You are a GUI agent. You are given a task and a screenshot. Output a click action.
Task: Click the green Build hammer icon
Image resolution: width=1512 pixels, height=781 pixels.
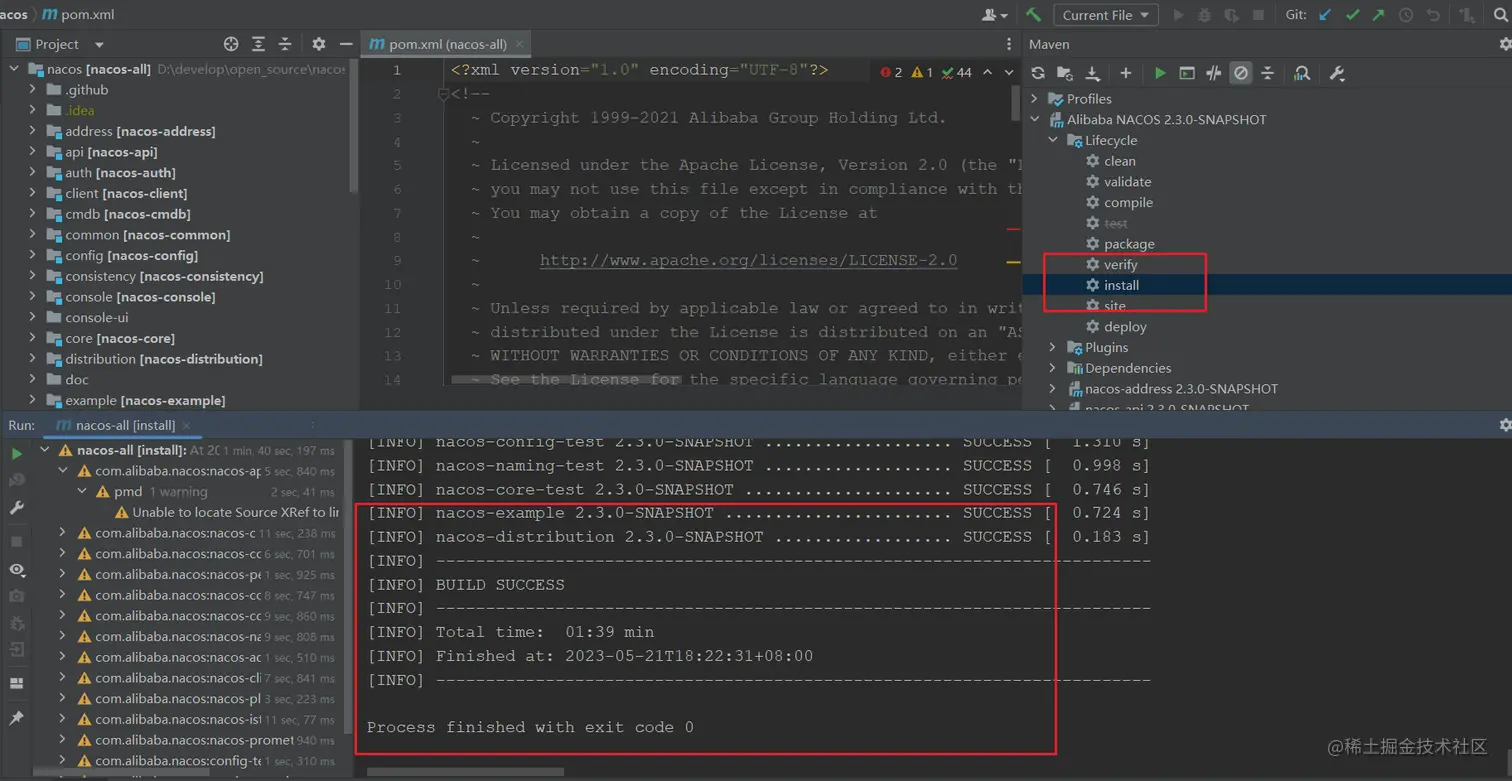(x=1034, y=15)
